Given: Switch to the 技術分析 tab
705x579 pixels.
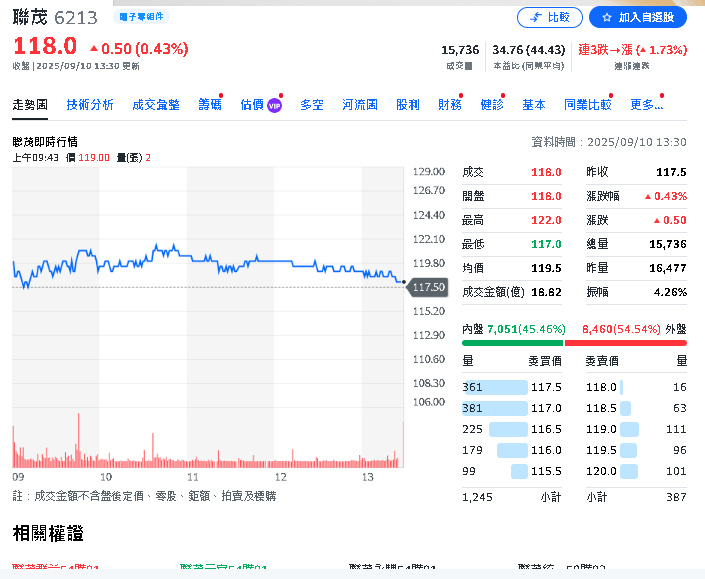Looking at the screenshot, I should 90,105.
